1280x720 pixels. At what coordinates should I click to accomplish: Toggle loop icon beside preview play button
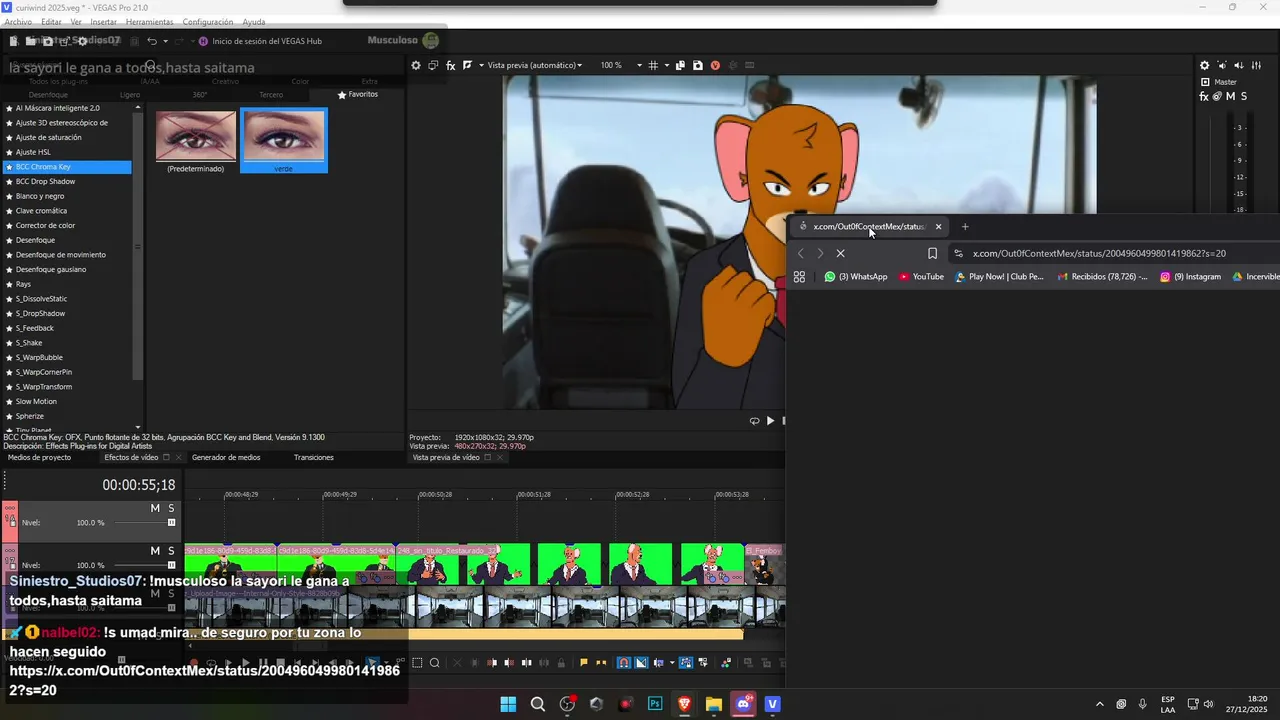point(754,421)
